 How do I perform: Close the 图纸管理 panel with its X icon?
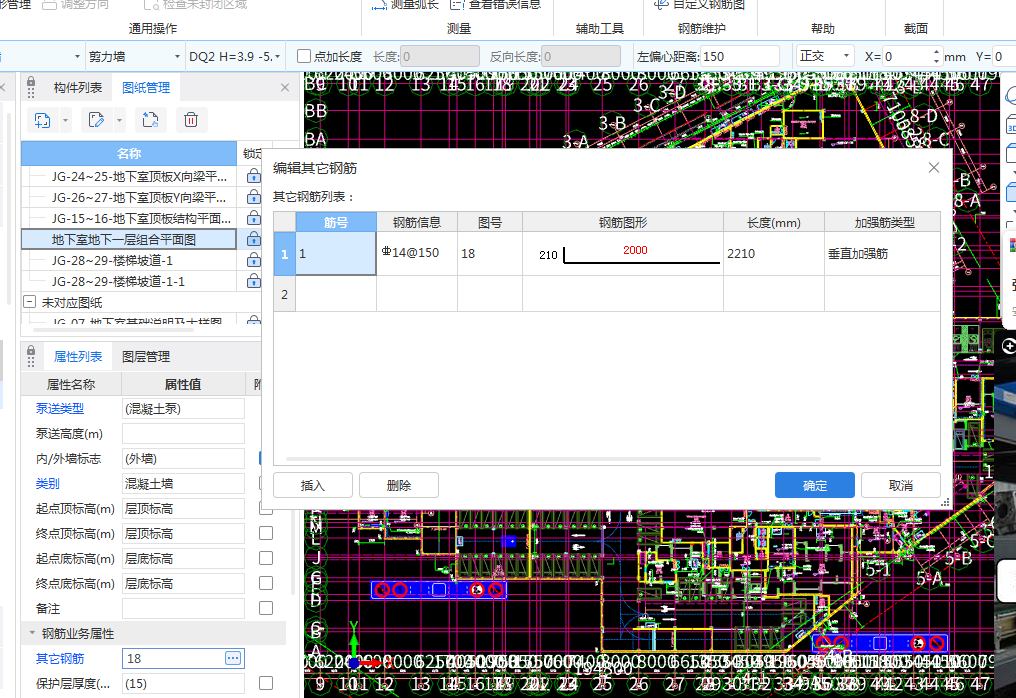click(285, 88)
